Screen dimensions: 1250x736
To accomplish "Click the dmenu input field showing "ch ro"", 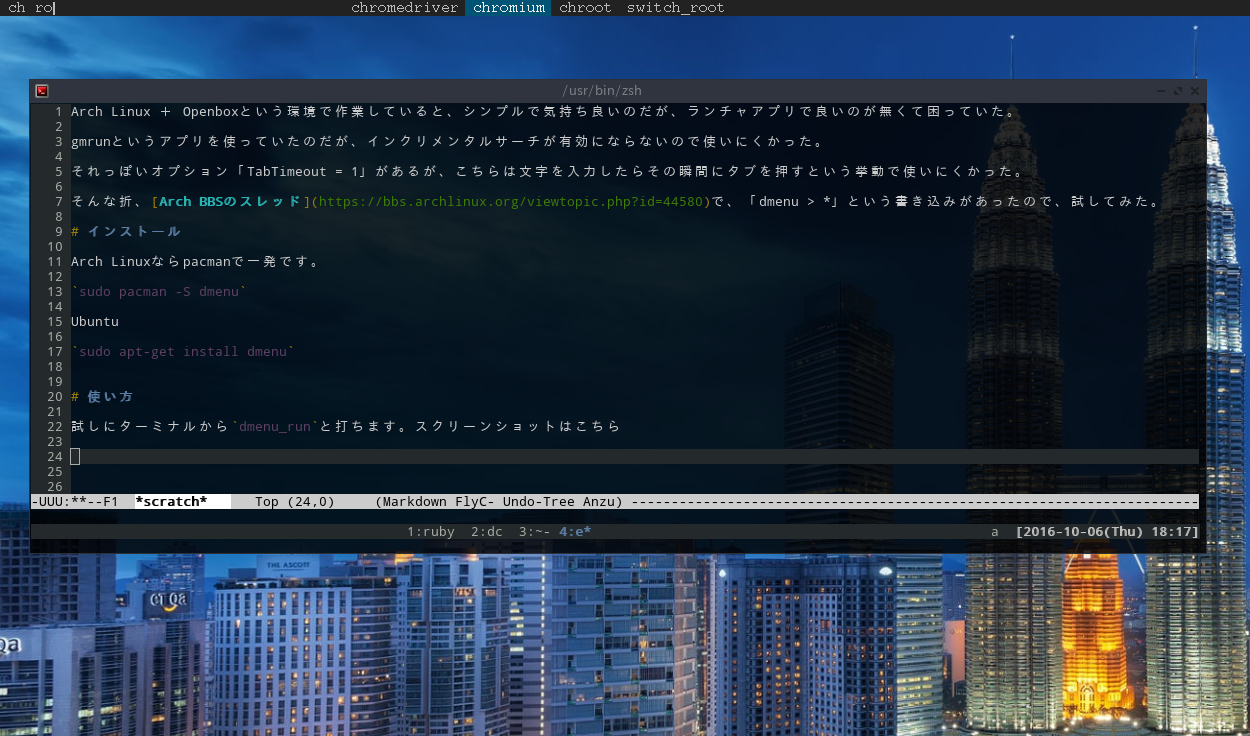I will coord(28,8).
